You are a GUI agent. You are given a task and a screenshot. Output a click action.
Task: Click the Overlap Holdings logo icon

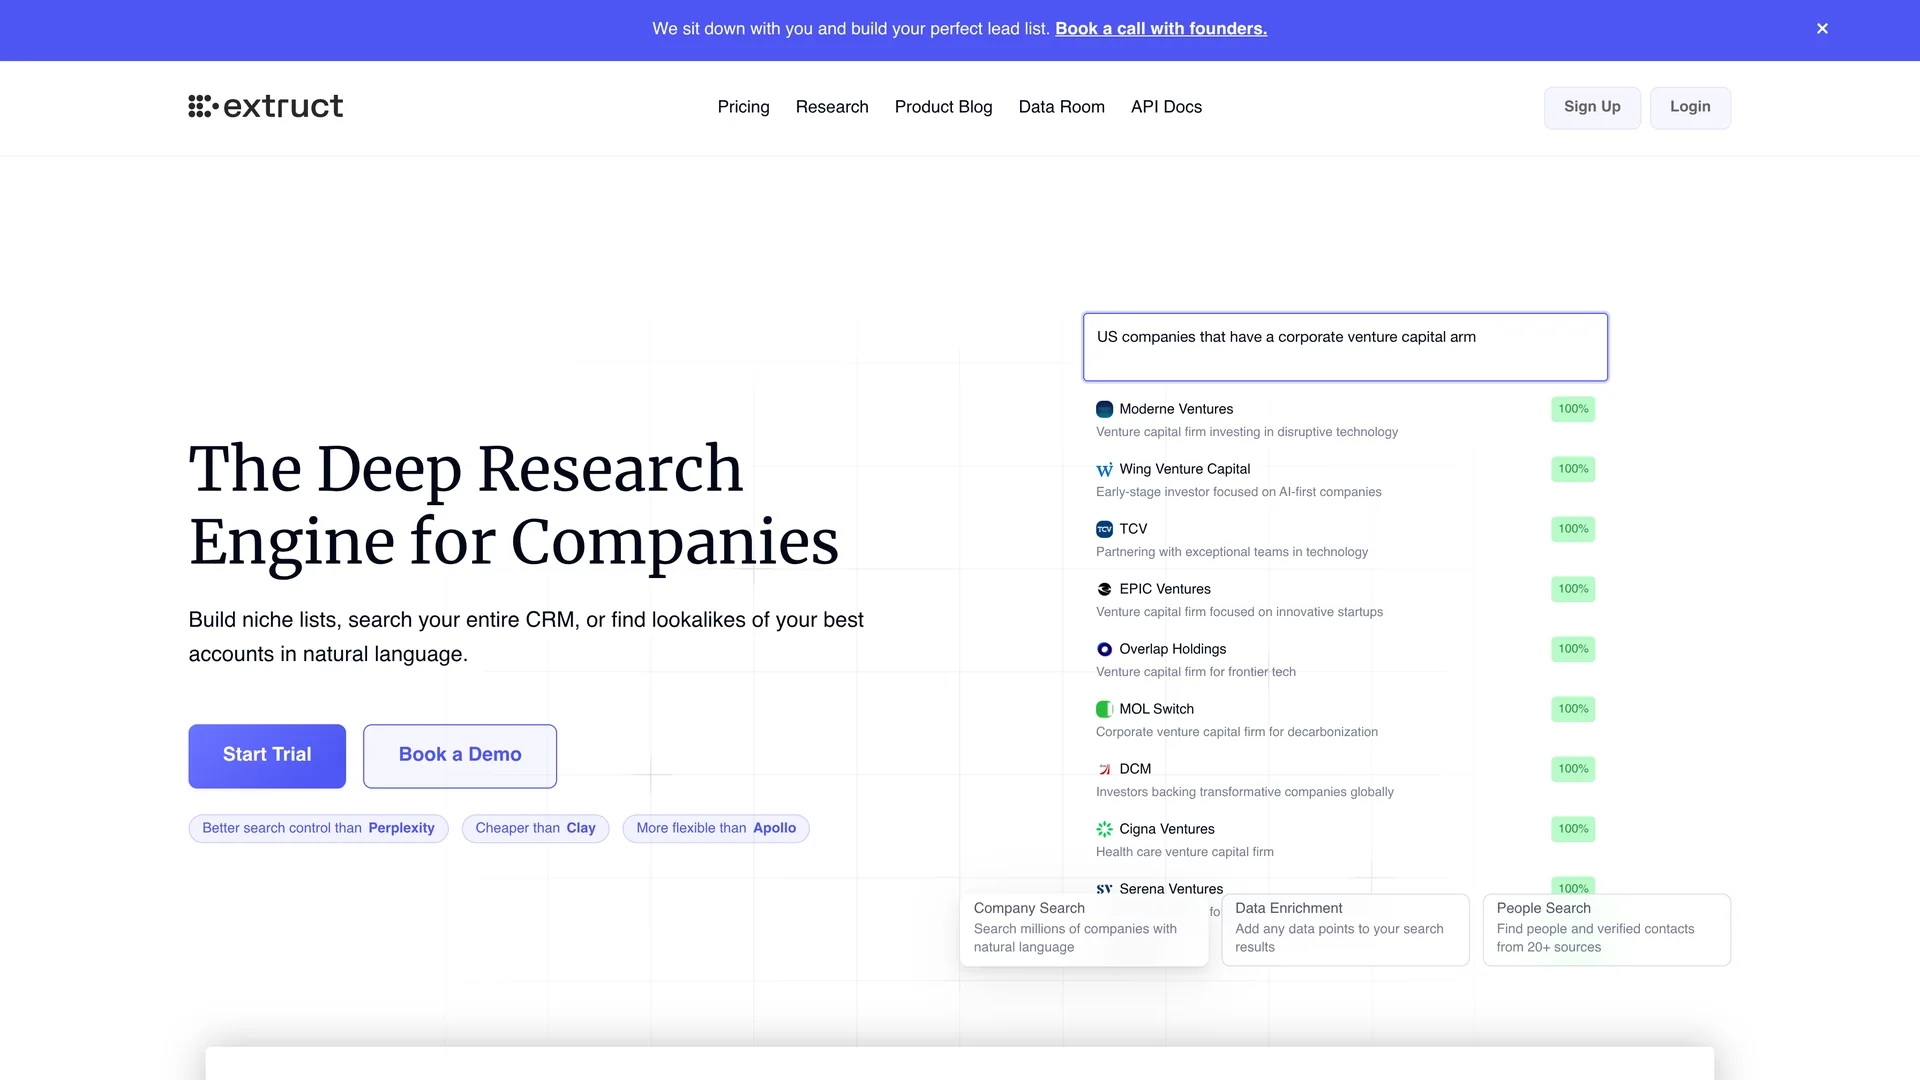(x=1104, y=649)
